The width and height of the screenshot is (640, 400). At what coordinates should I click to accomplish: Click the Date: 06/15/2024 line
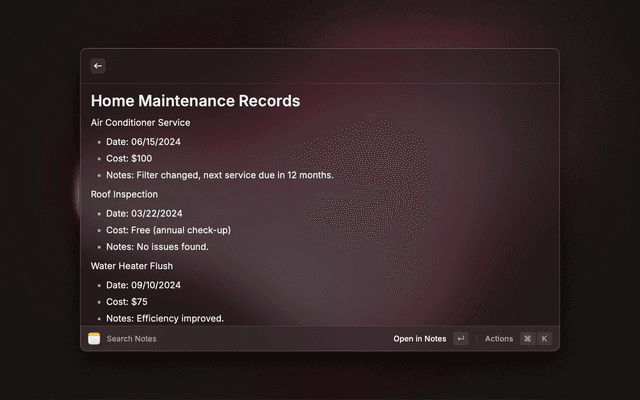(x=144, y=141)
